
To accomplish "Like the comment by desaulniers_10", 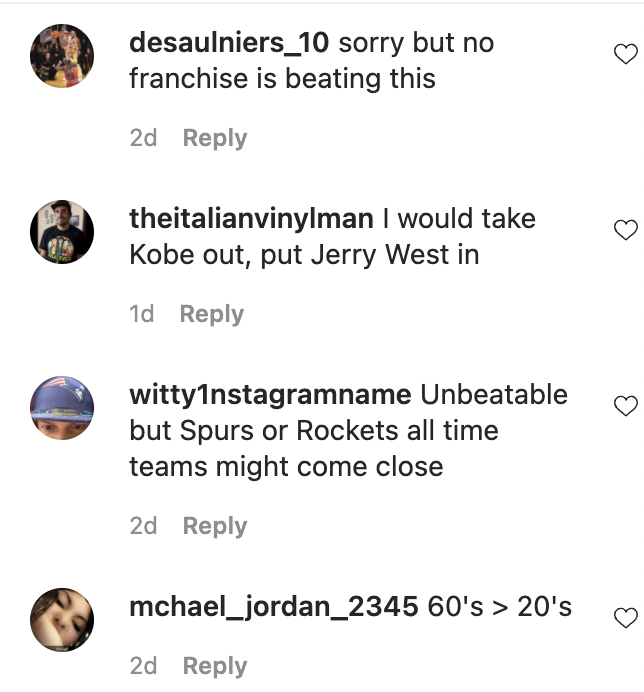I will (x=625, y=53).
